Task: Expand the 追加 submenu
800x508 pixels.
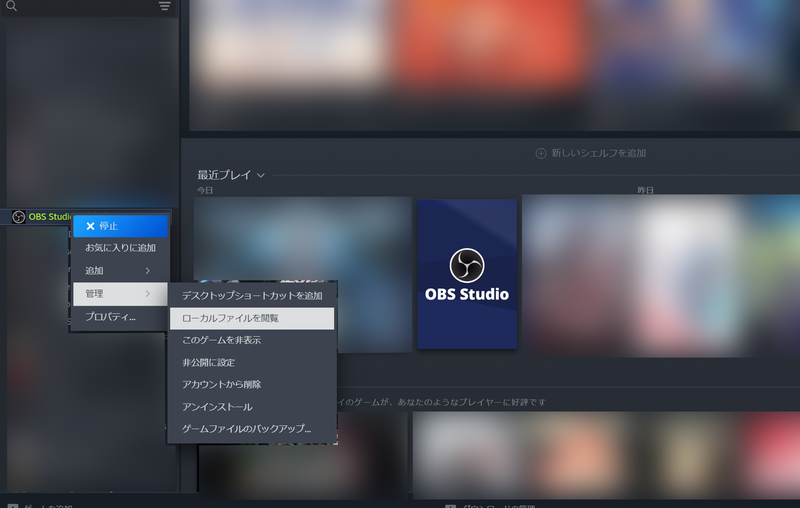Action: 120,271
